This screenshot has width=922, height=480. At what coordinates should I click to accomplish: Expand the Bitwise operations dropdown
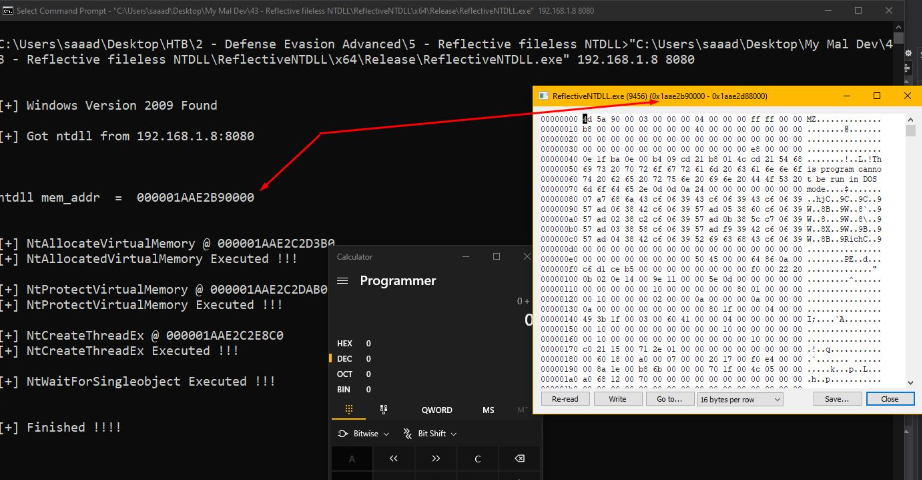(x=363, y=434)
